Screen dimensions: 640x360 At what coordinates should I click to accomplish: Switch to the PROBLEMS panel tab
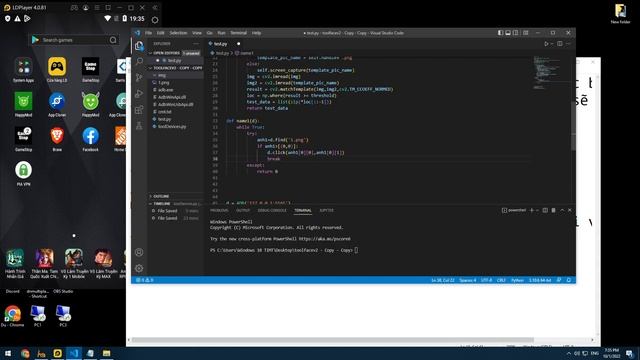[x=219, y=210]
